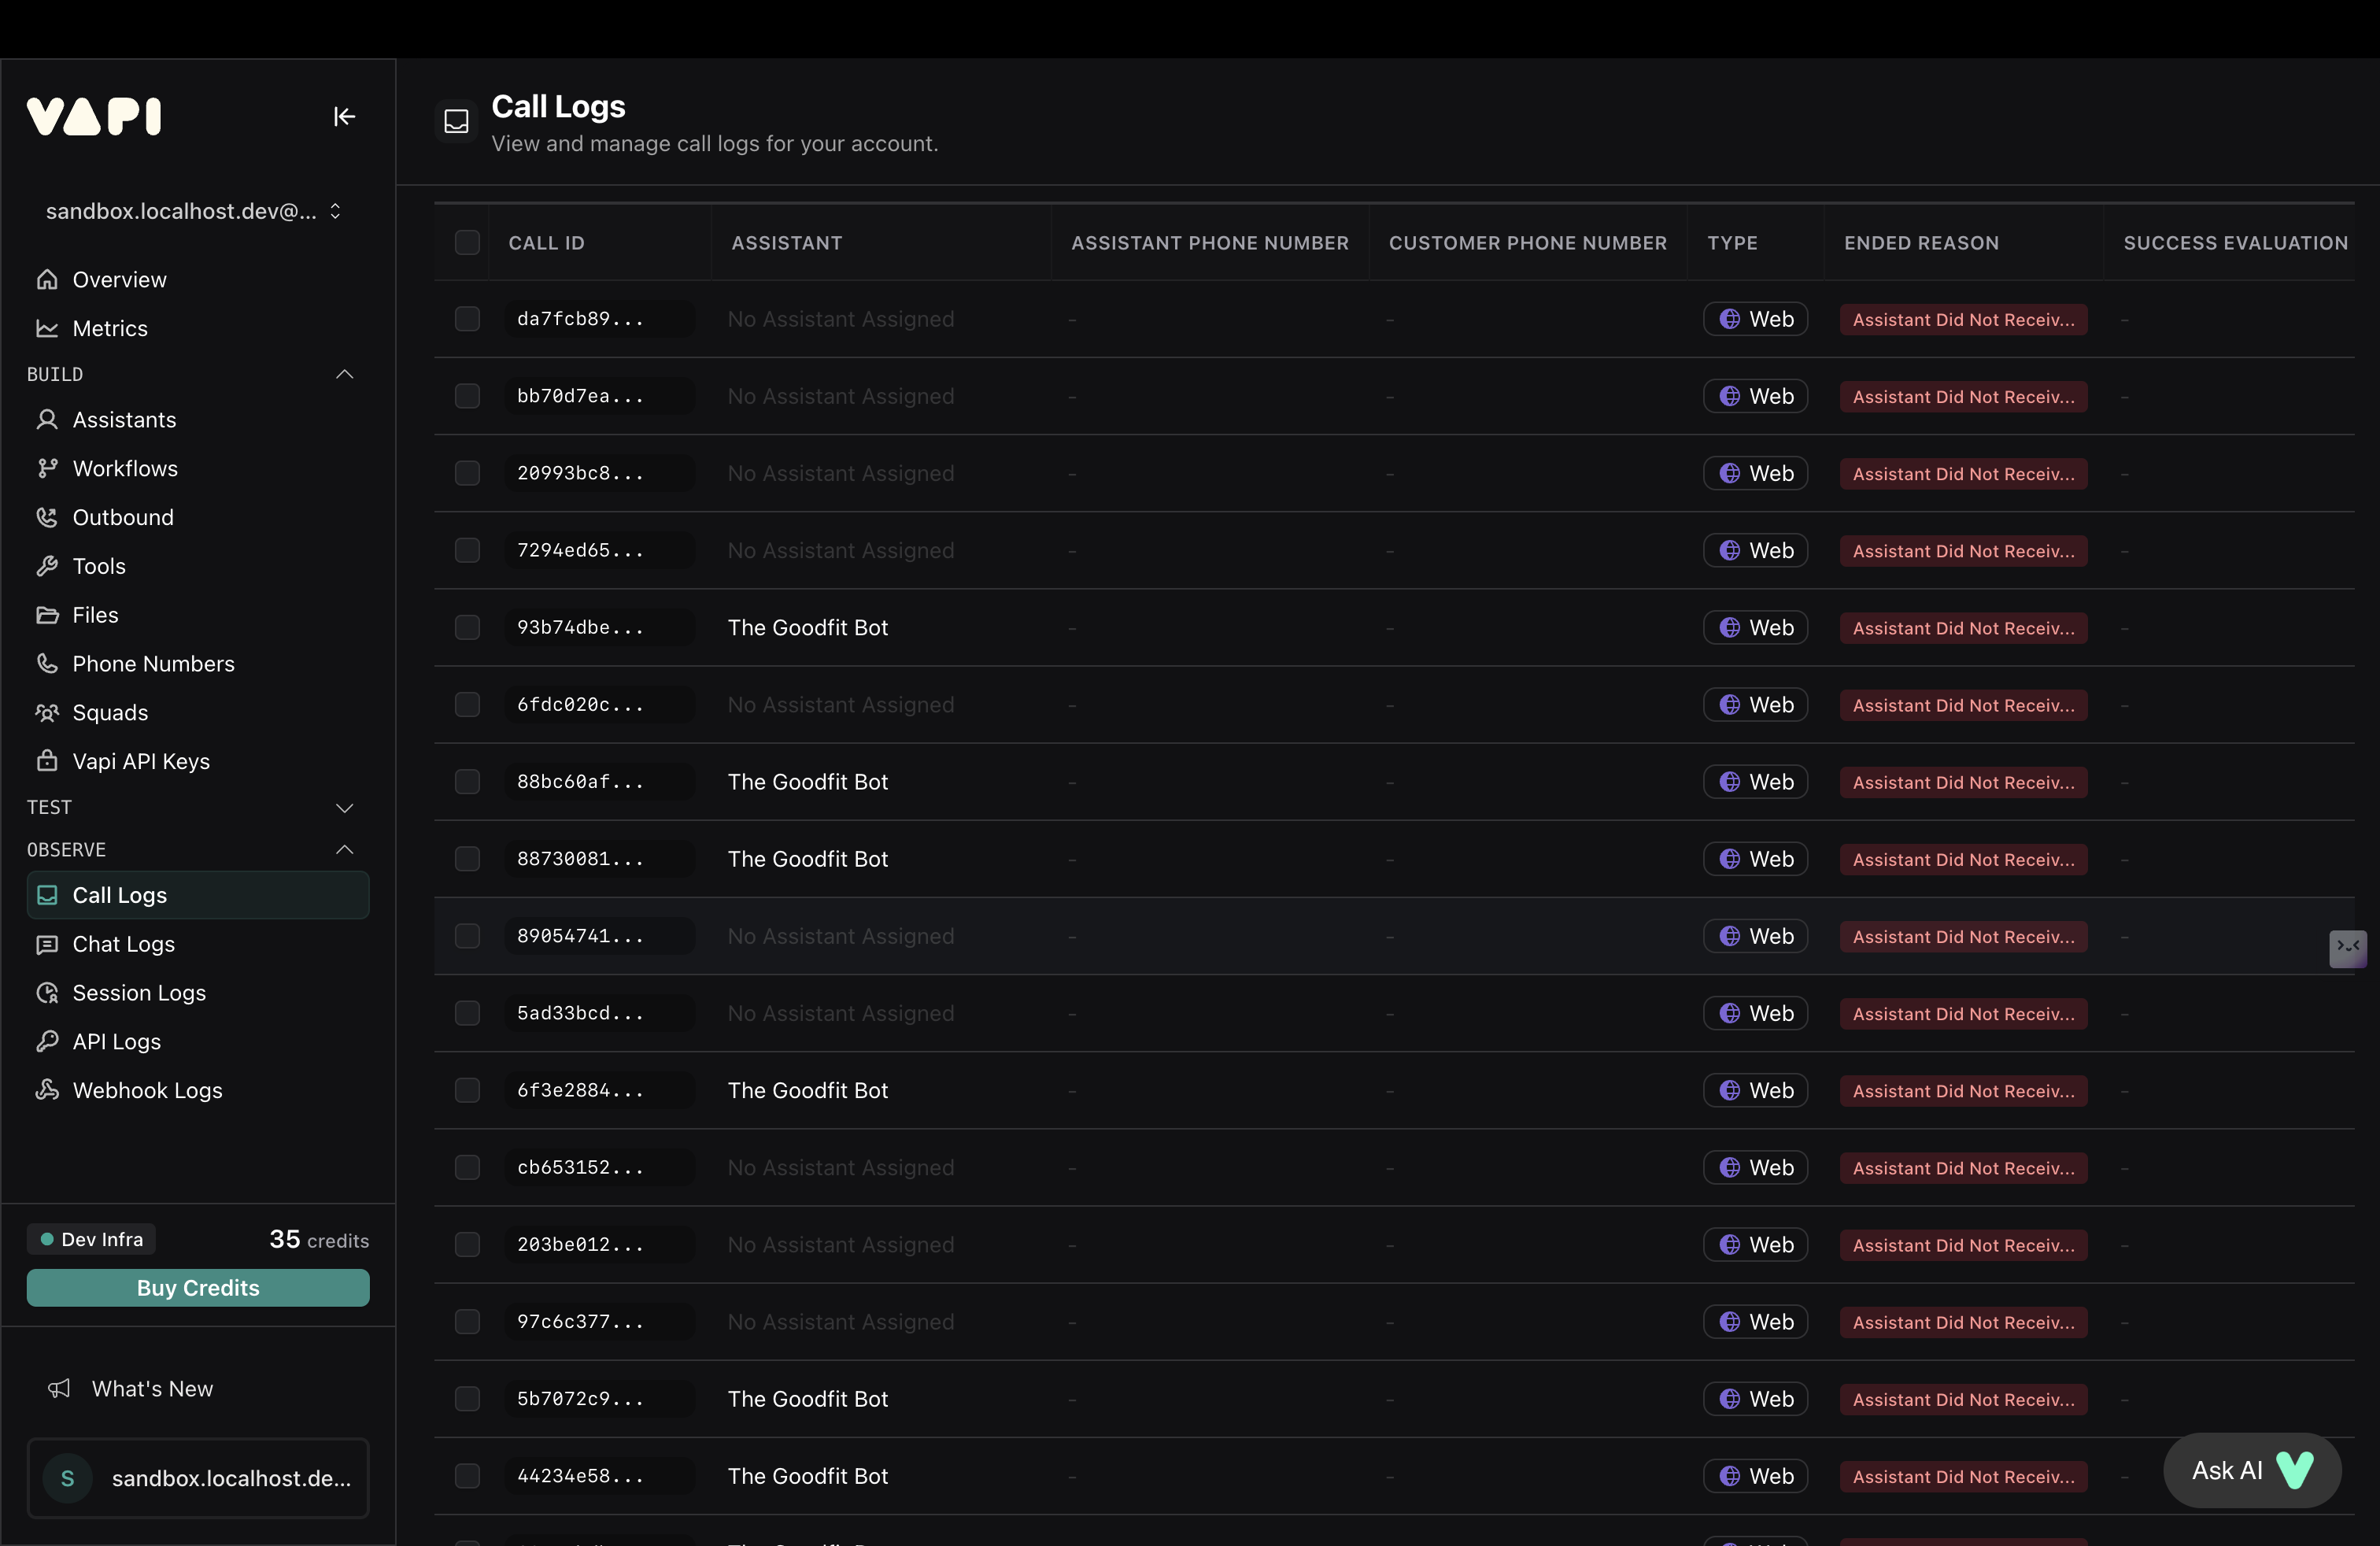This screenshot has height=1546, width=2380.
Task: Expand the TEST section
Action: (x=344, y=807)
